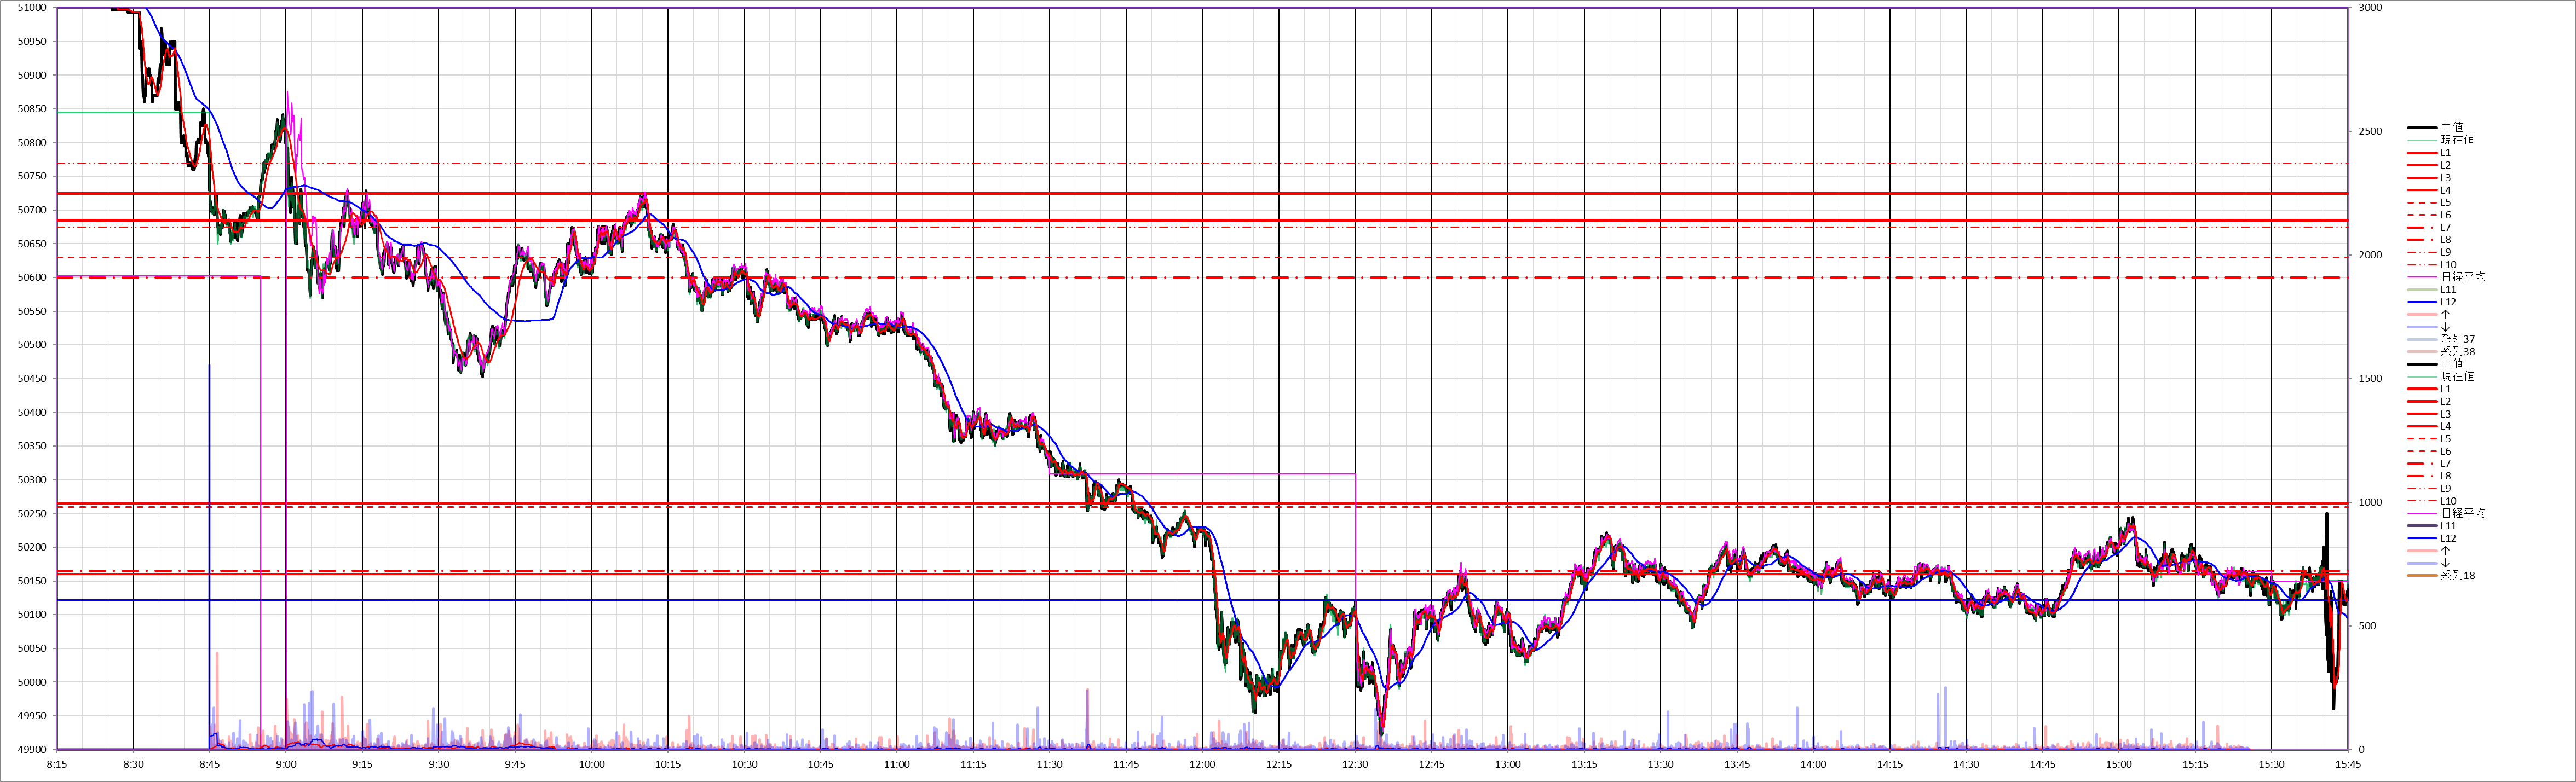Select the dark-purple L11 legend entry
The image size is (2576, 782).
click(2448, 526)
